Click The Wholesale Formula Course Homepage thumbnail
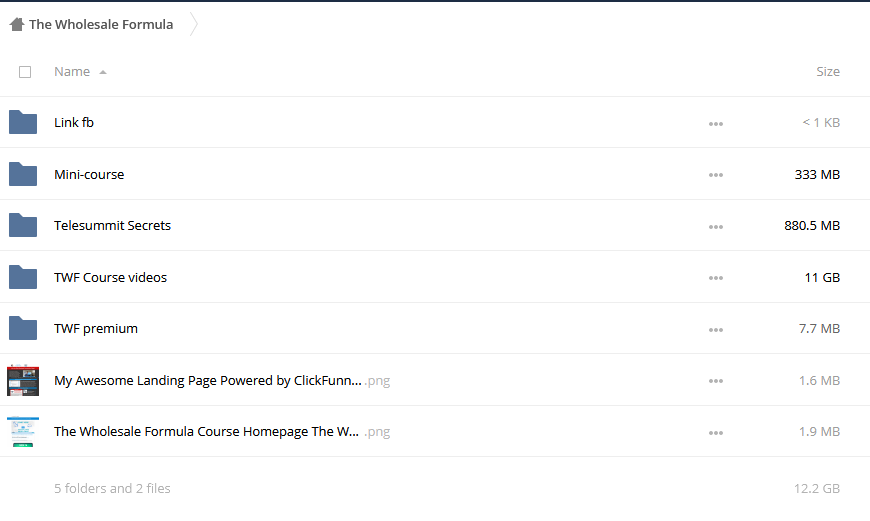 click(x=23, y=432)
